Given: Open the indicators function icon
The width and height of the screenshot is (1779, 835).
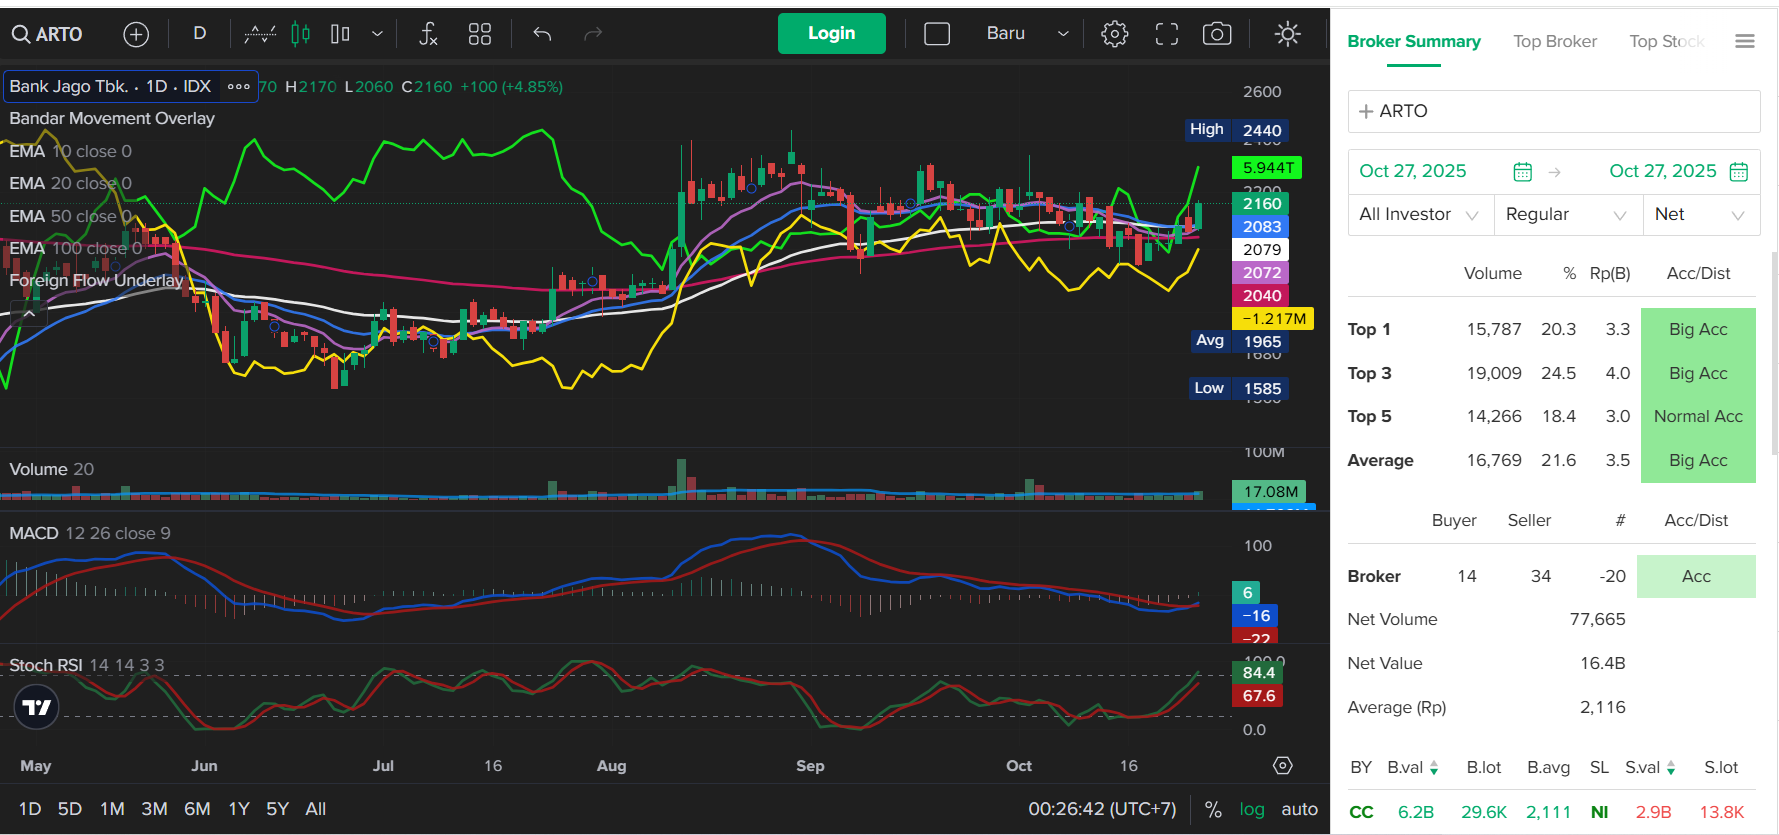Looking at the screenshot, I should coord(428,35).
